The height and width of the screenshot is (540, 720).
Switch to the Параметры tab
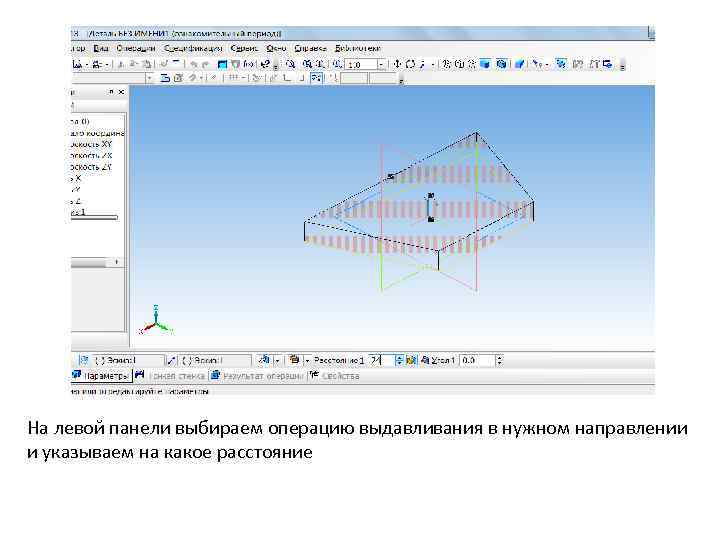tap(101, 376)
